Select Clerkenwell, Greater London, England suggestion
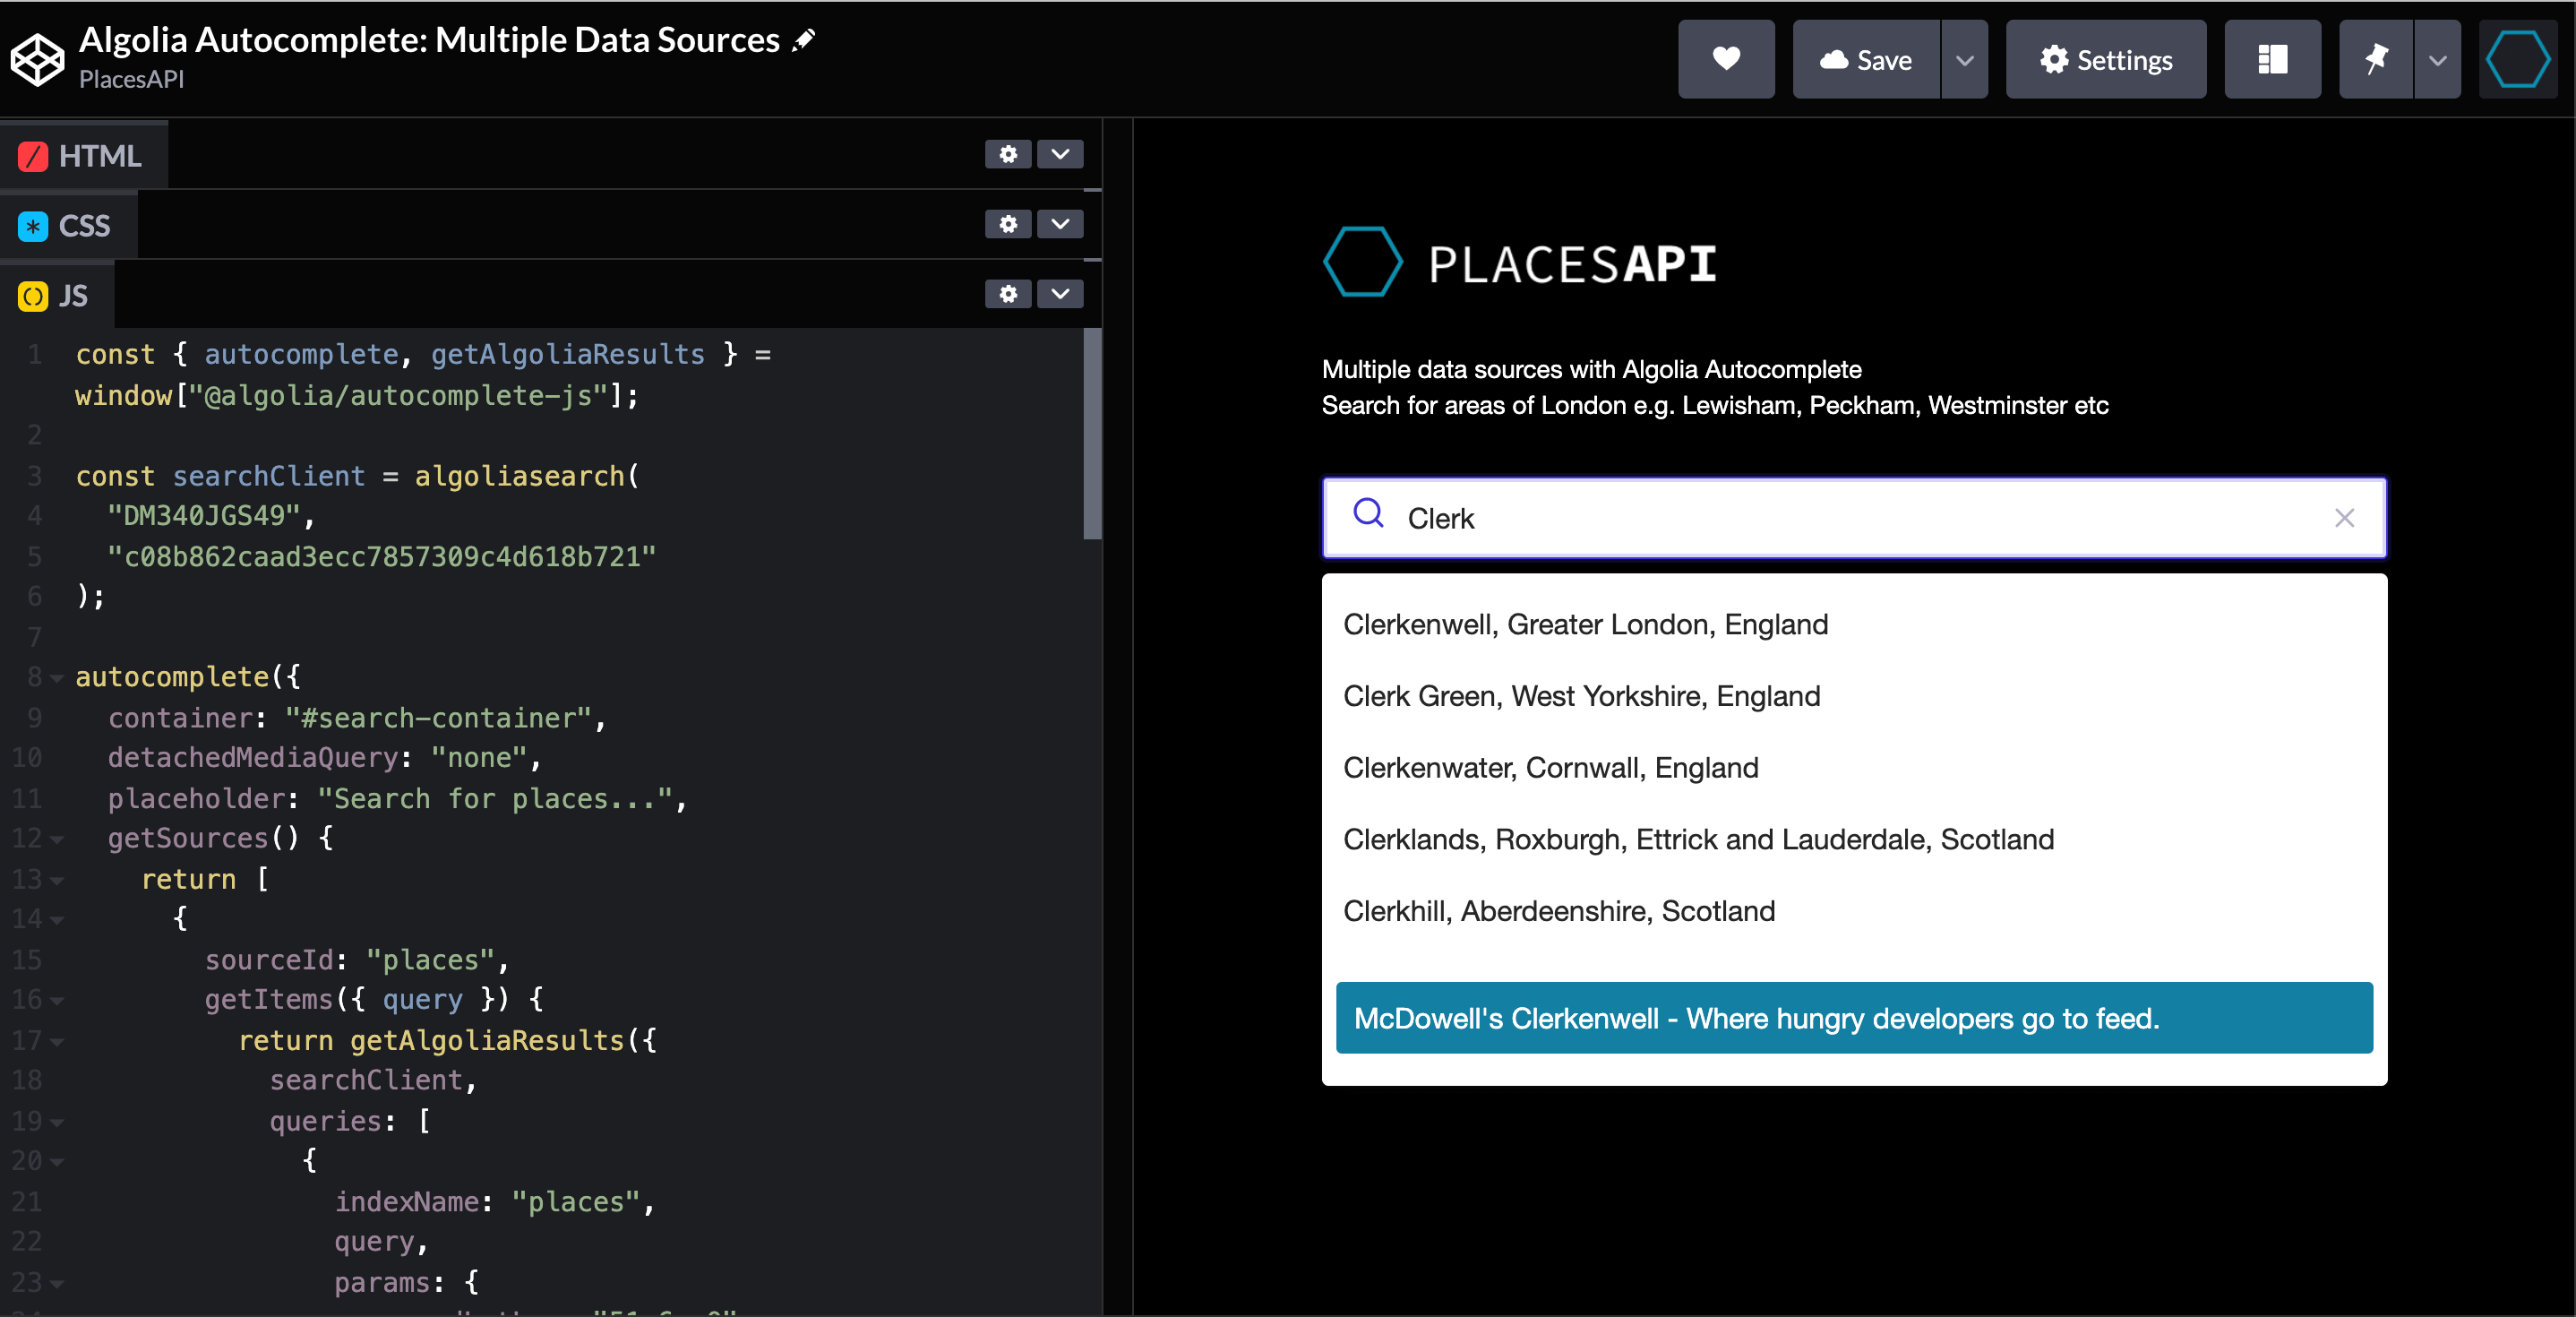 [x=1585, y=624]
